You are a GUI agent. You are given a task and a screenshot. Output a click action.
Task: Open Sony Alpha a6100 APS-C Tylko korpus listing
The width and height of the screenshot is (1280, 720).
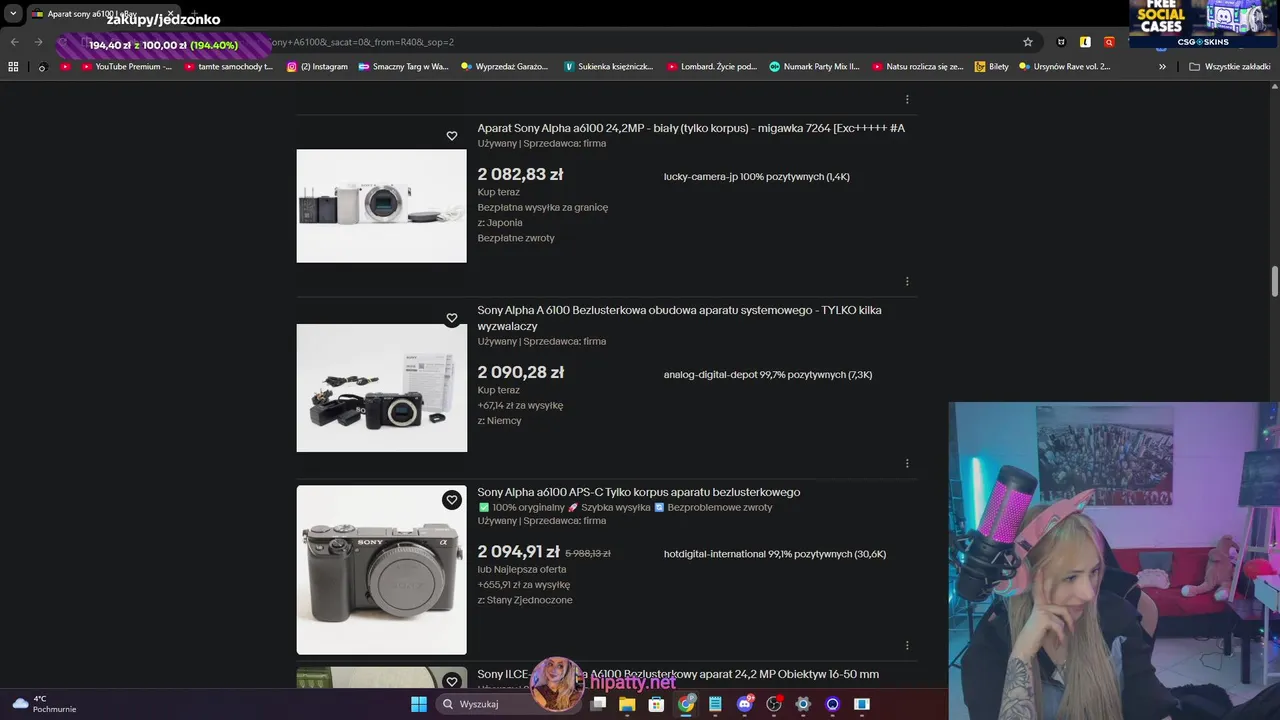[638, 492]
